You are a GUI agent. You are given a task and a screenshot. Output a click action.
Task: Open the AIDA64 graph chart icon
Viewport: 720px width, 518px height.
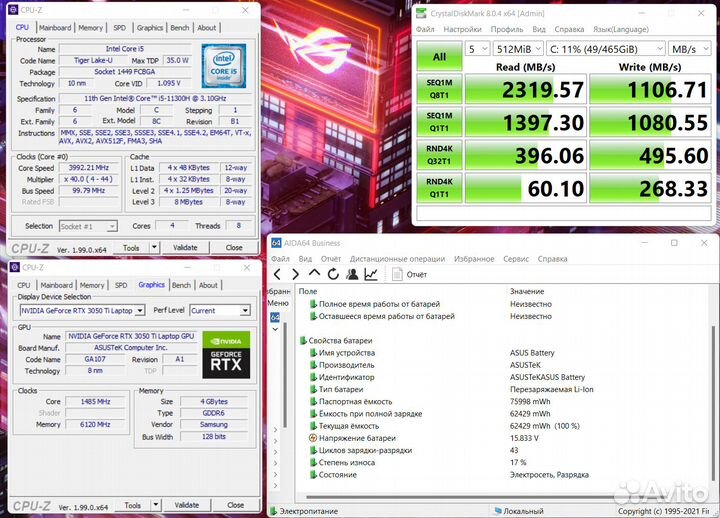tap(371, 274)
